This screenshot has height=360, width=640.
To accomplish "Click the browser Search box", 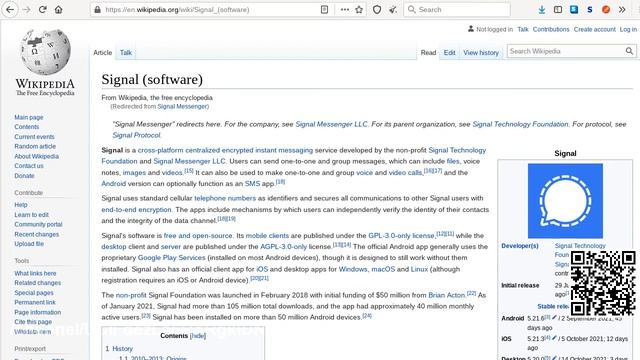I will tap(457, 9).
